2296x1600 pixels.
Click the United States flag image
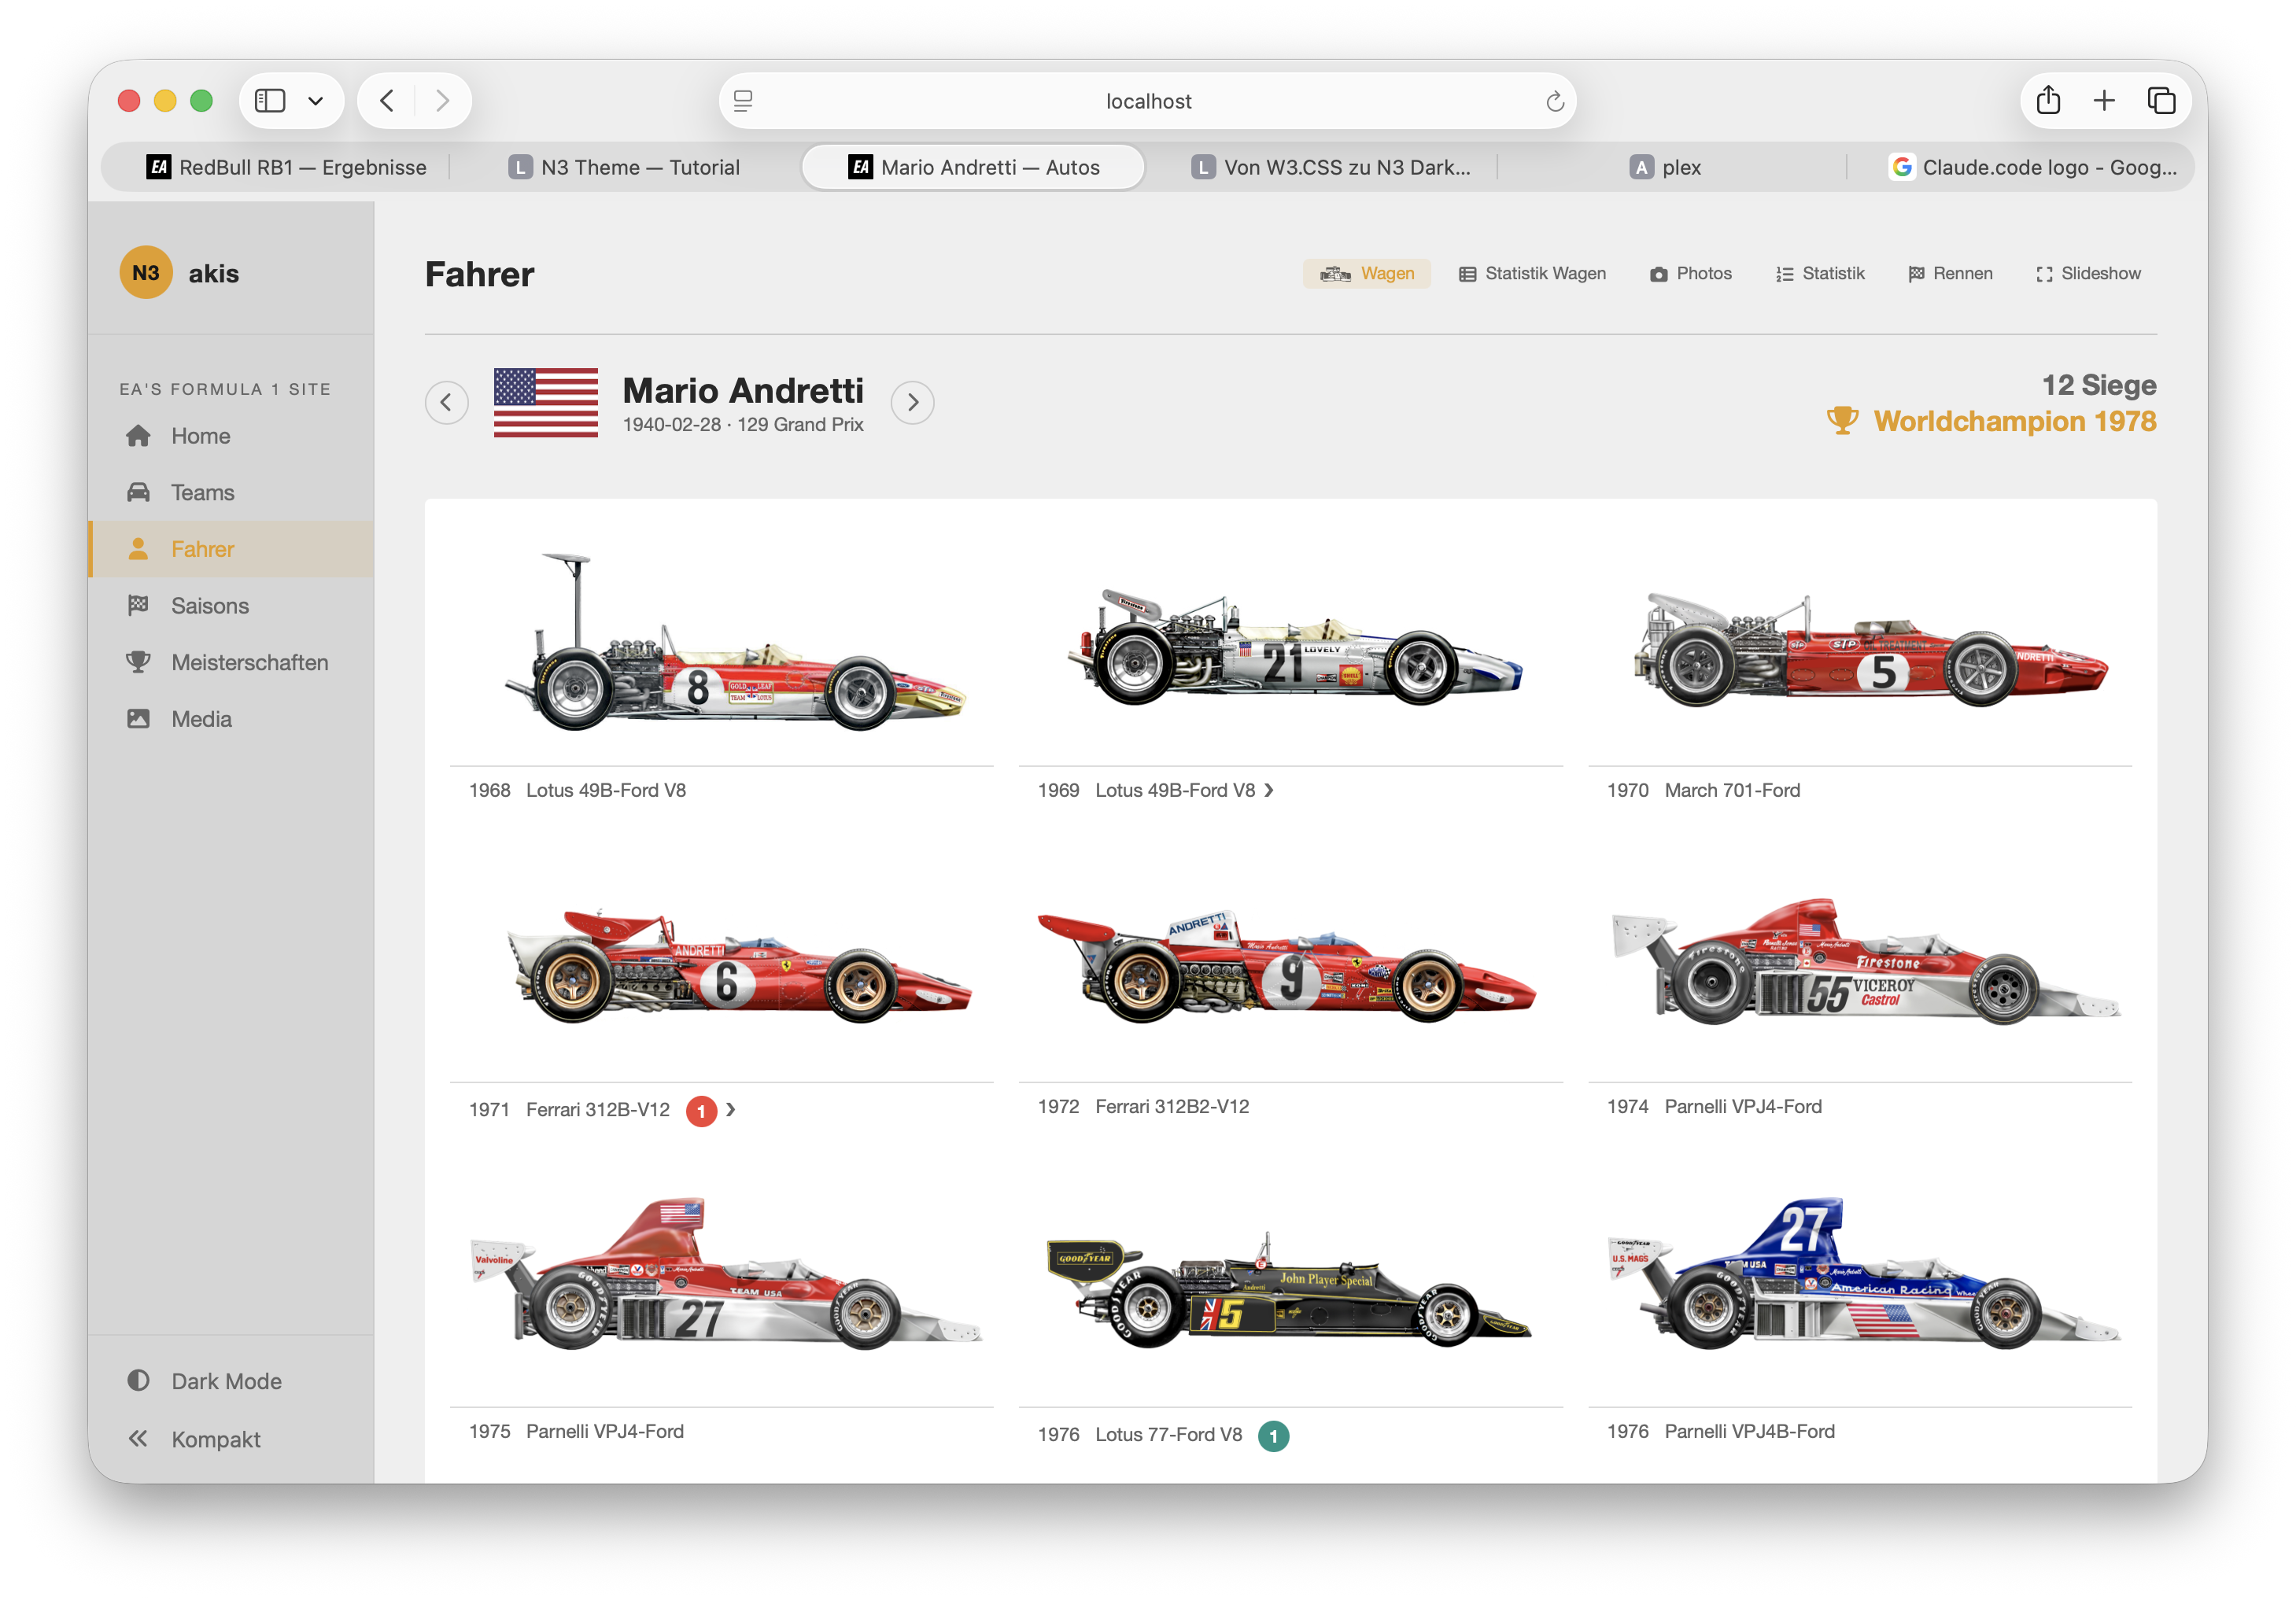546,402
